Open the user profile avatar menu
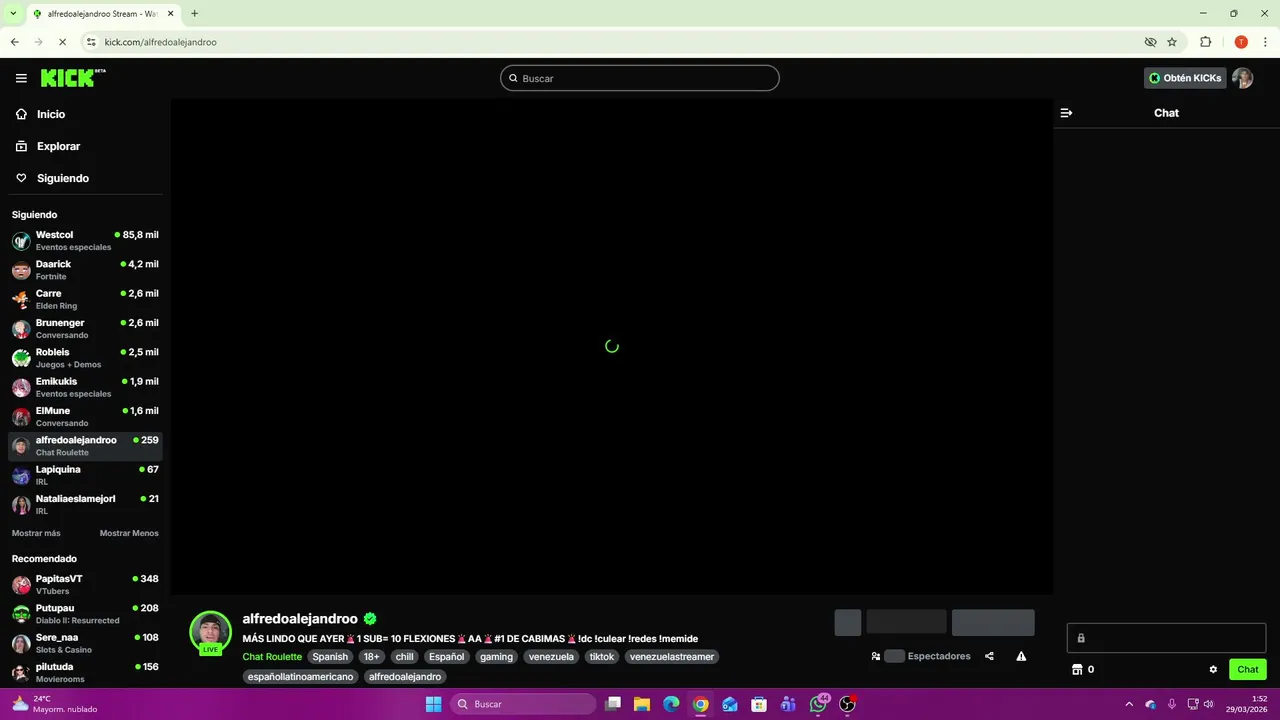This screenshot has width=1280, height=720. [1242, 78]
